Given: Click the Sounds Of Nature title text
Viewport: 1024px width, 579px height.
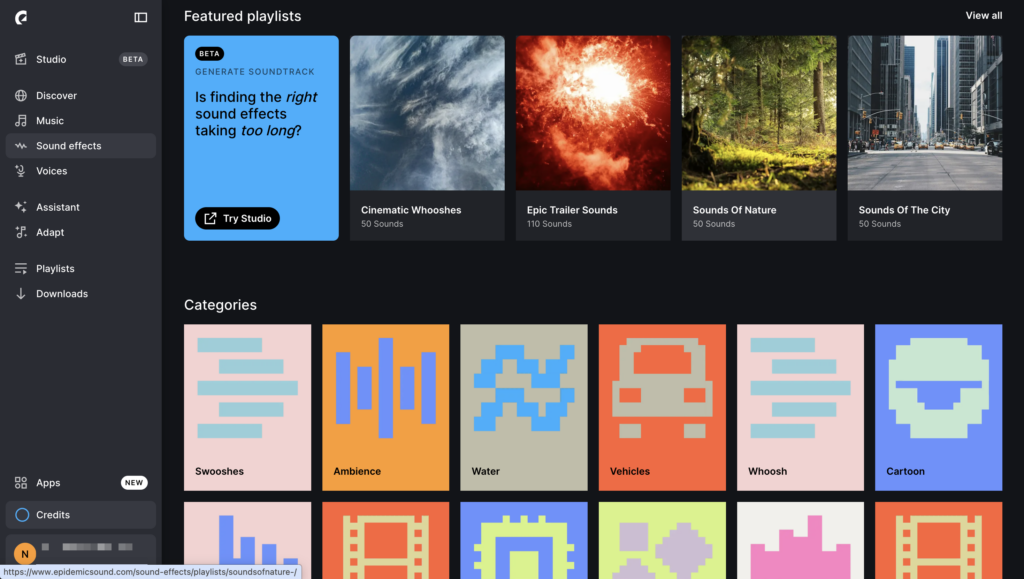Looking at the screenshot, I should [734, 210].
